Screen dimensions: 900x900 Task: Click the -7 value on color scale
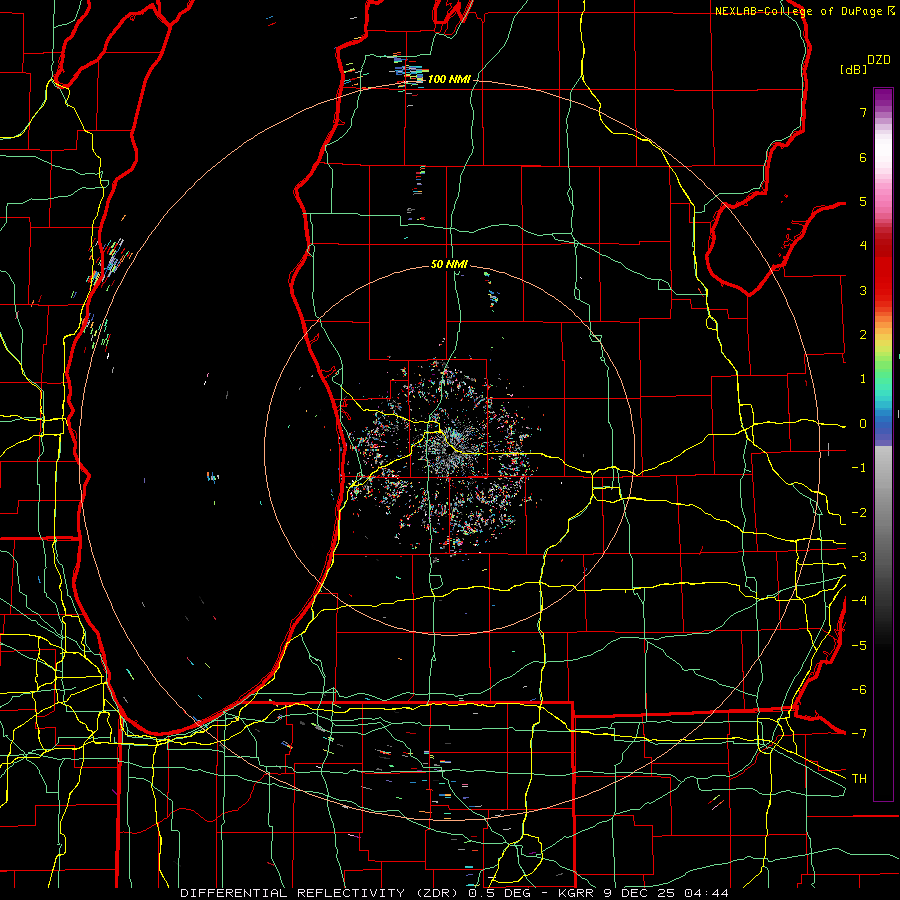(x=859, y=734)
